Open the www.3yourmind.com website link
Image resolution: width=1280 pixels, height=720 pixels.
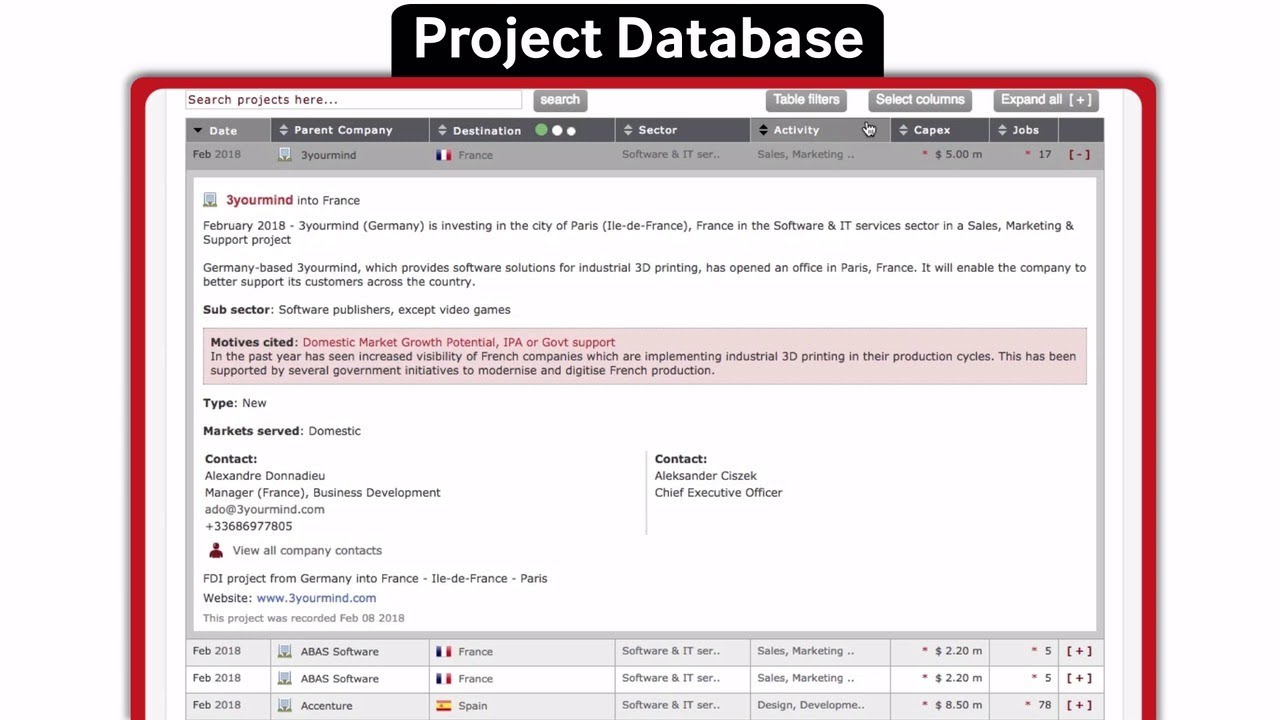(x=316, y=598)
